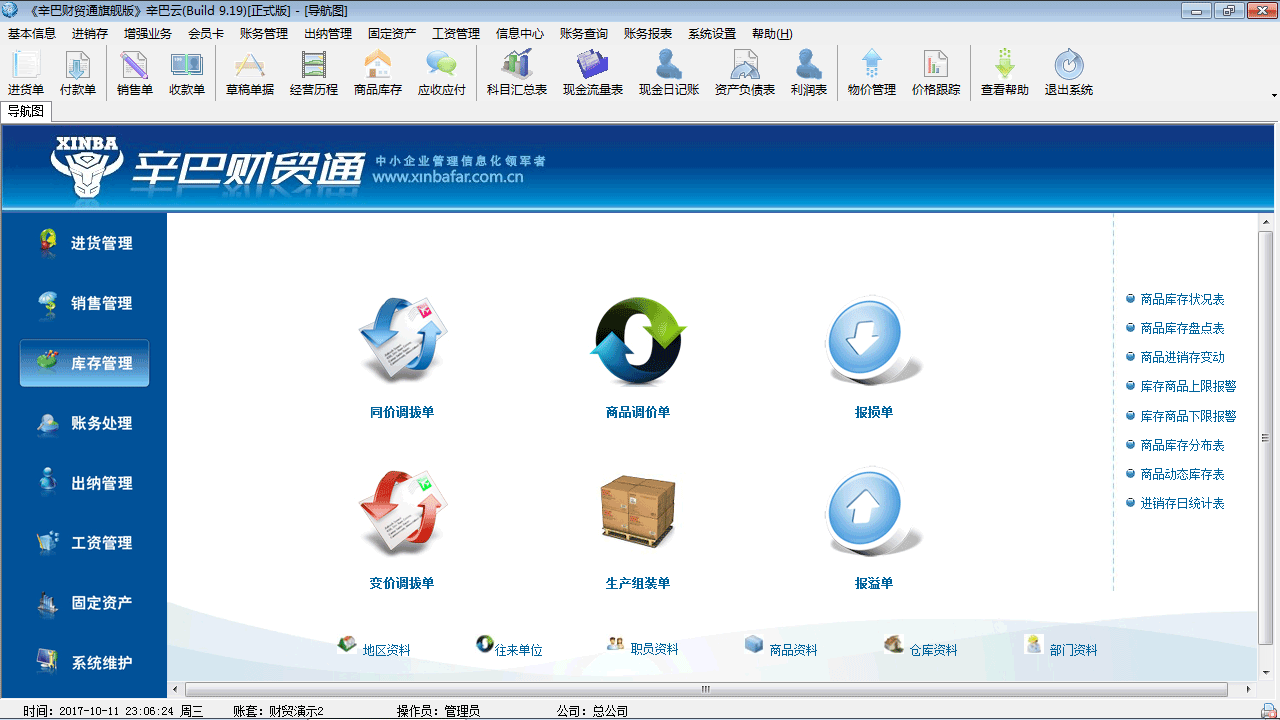This screenshot has width=1280, height=720.
Task: Open the 商品进销存变动 report link
Action: click(1182, 357)
